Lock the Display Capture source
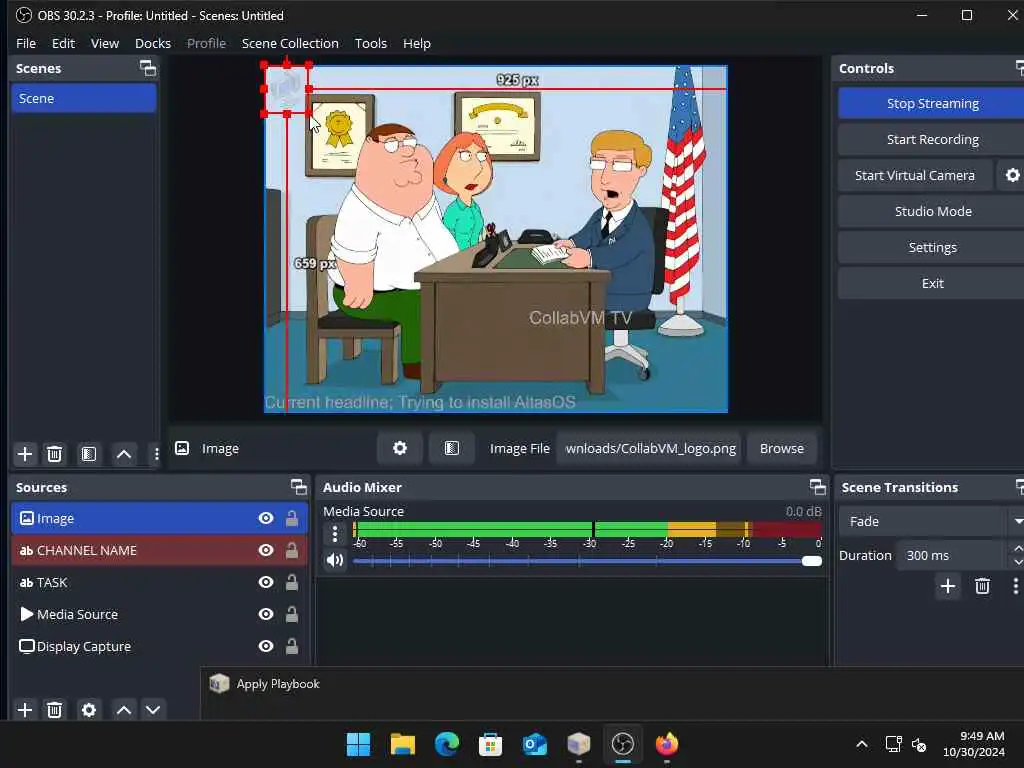The image size is (1024, 768). [292, 646]
